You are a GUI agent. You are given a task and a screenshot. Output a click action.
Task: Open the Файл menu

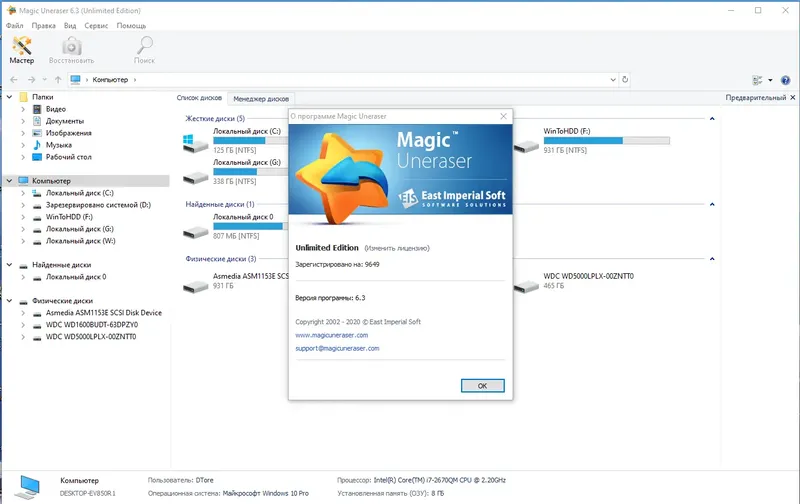click(15, 26)
